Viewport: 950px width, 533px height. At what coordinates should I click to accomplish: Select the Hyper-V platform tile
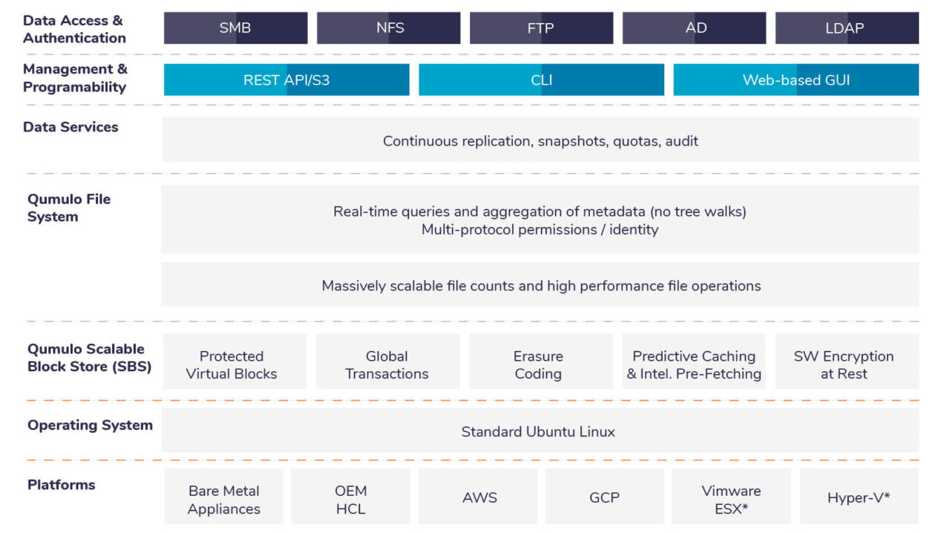pos(859,496)
